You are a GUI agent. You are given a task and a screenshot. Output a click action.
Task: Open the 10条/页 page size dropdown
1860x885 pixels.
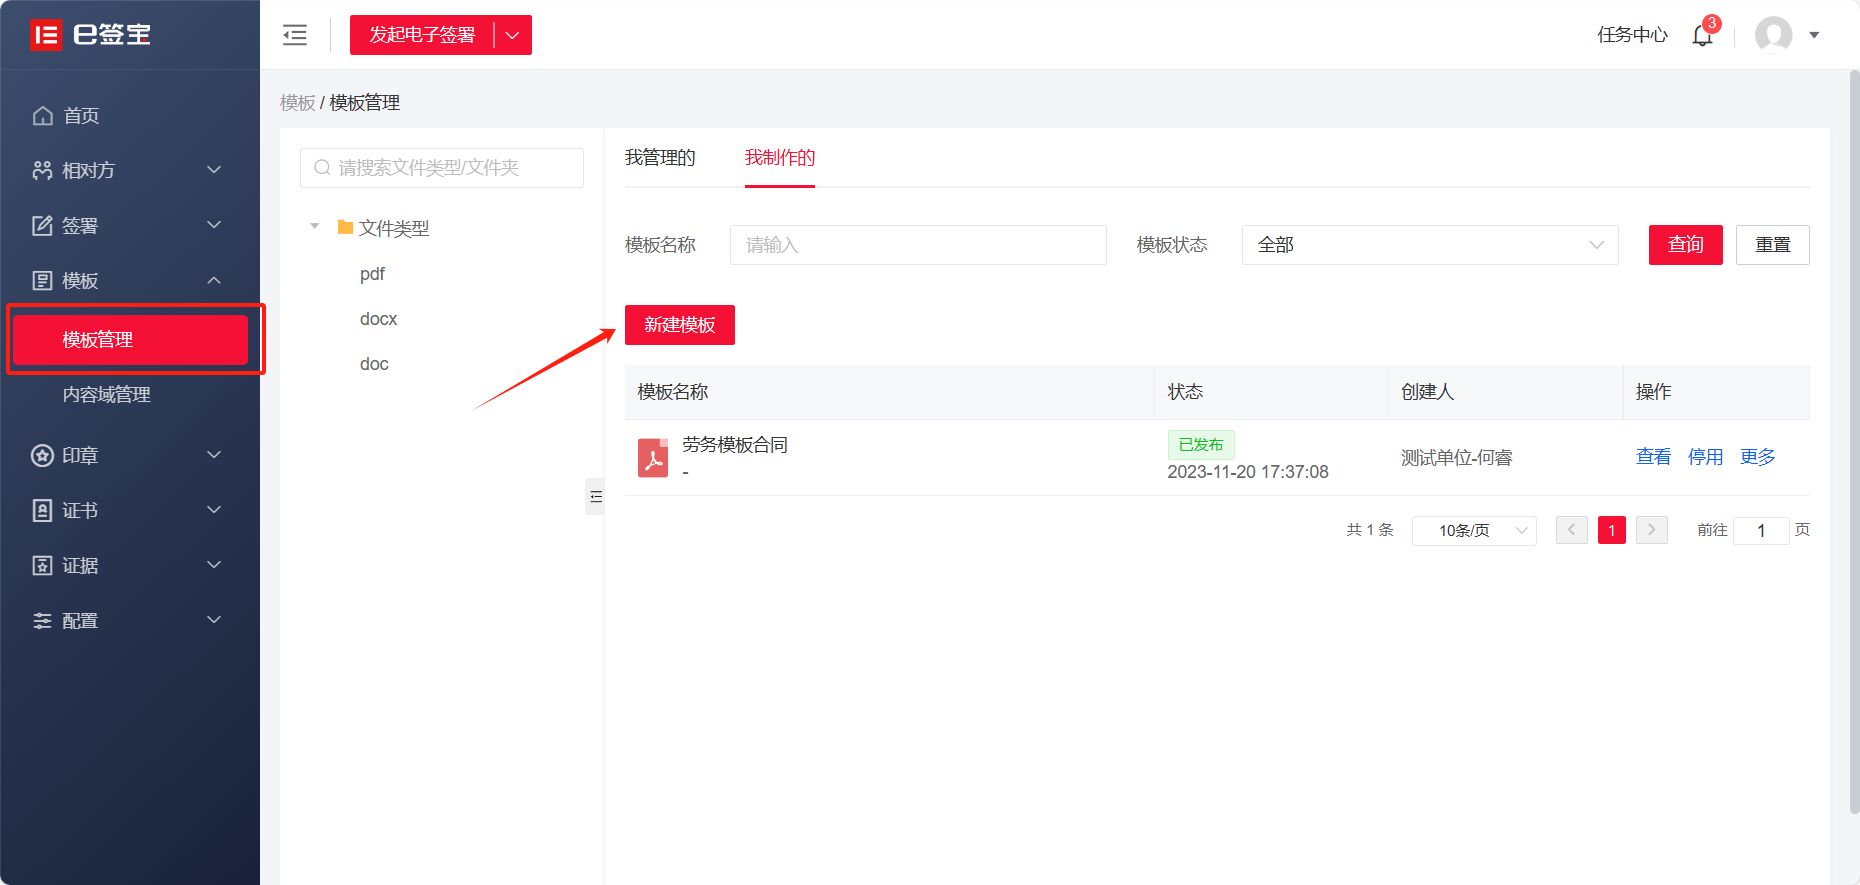point(1473,530)
